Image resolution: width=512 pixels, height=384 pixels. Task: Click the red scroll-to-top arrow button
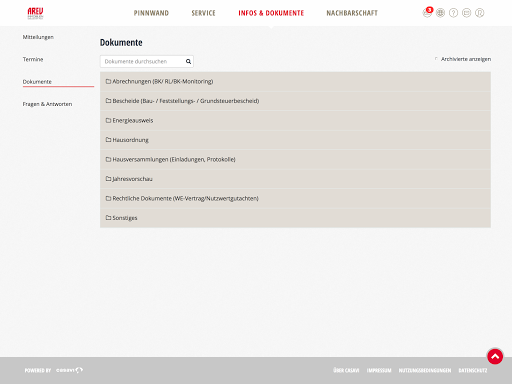click(x=495, y=357)
